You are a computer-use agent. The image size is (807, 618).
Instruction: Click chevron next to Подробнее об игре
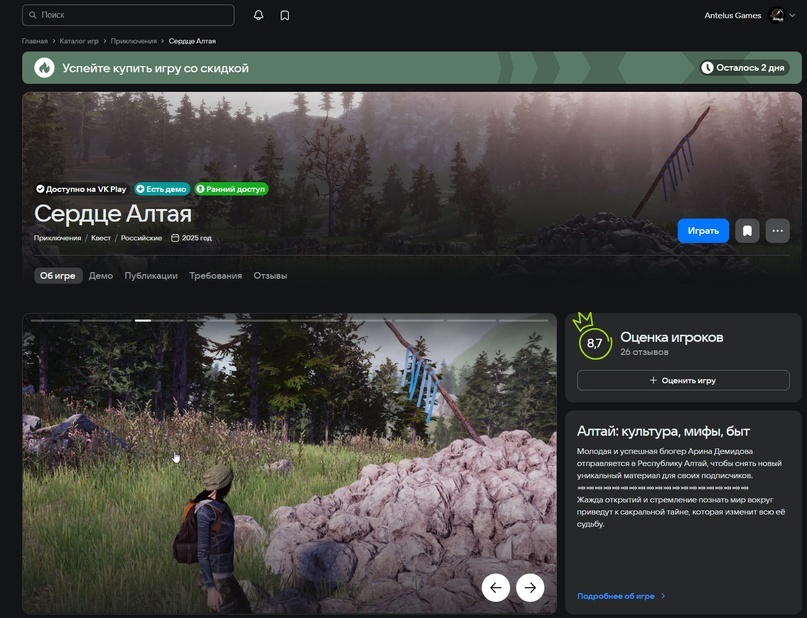point(663,596)
